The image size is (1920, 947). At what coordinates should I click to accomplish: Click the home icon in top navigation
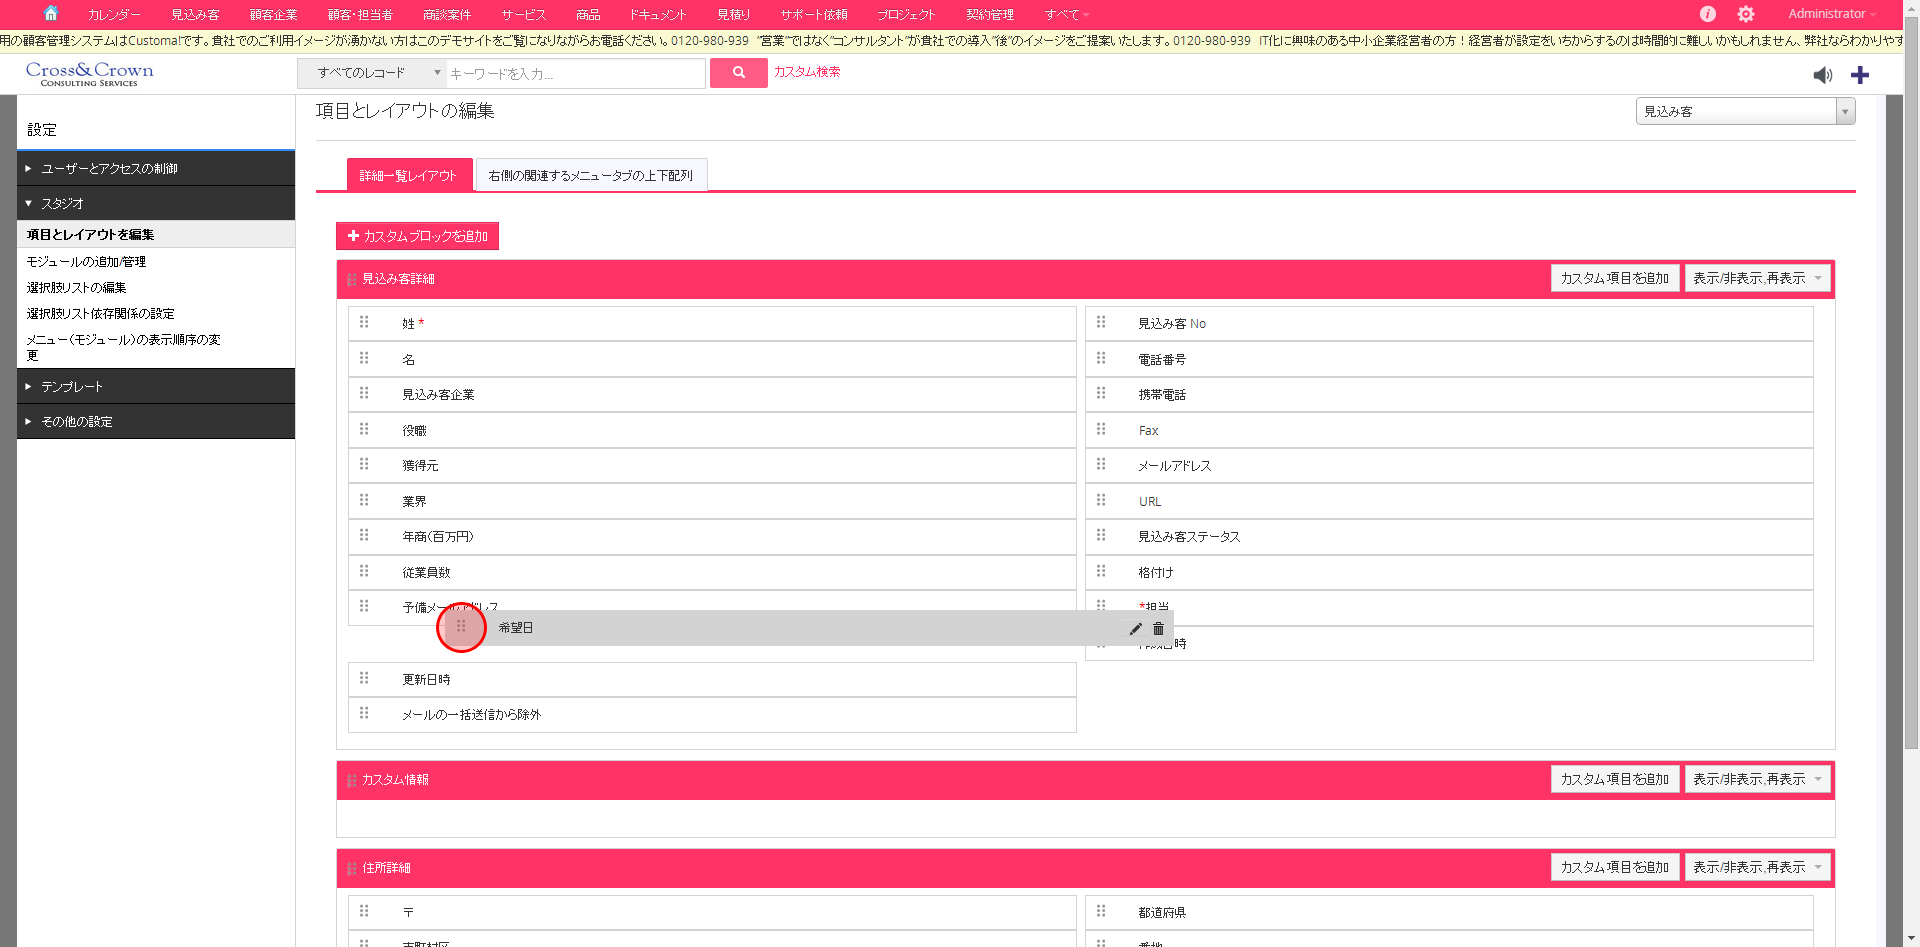51,14
